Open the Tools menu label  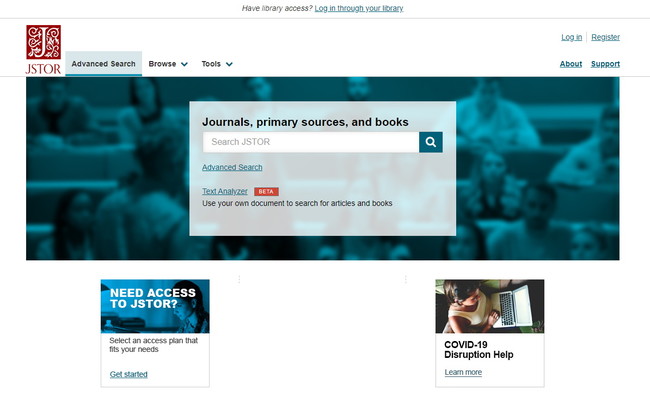tap(211, 64)
